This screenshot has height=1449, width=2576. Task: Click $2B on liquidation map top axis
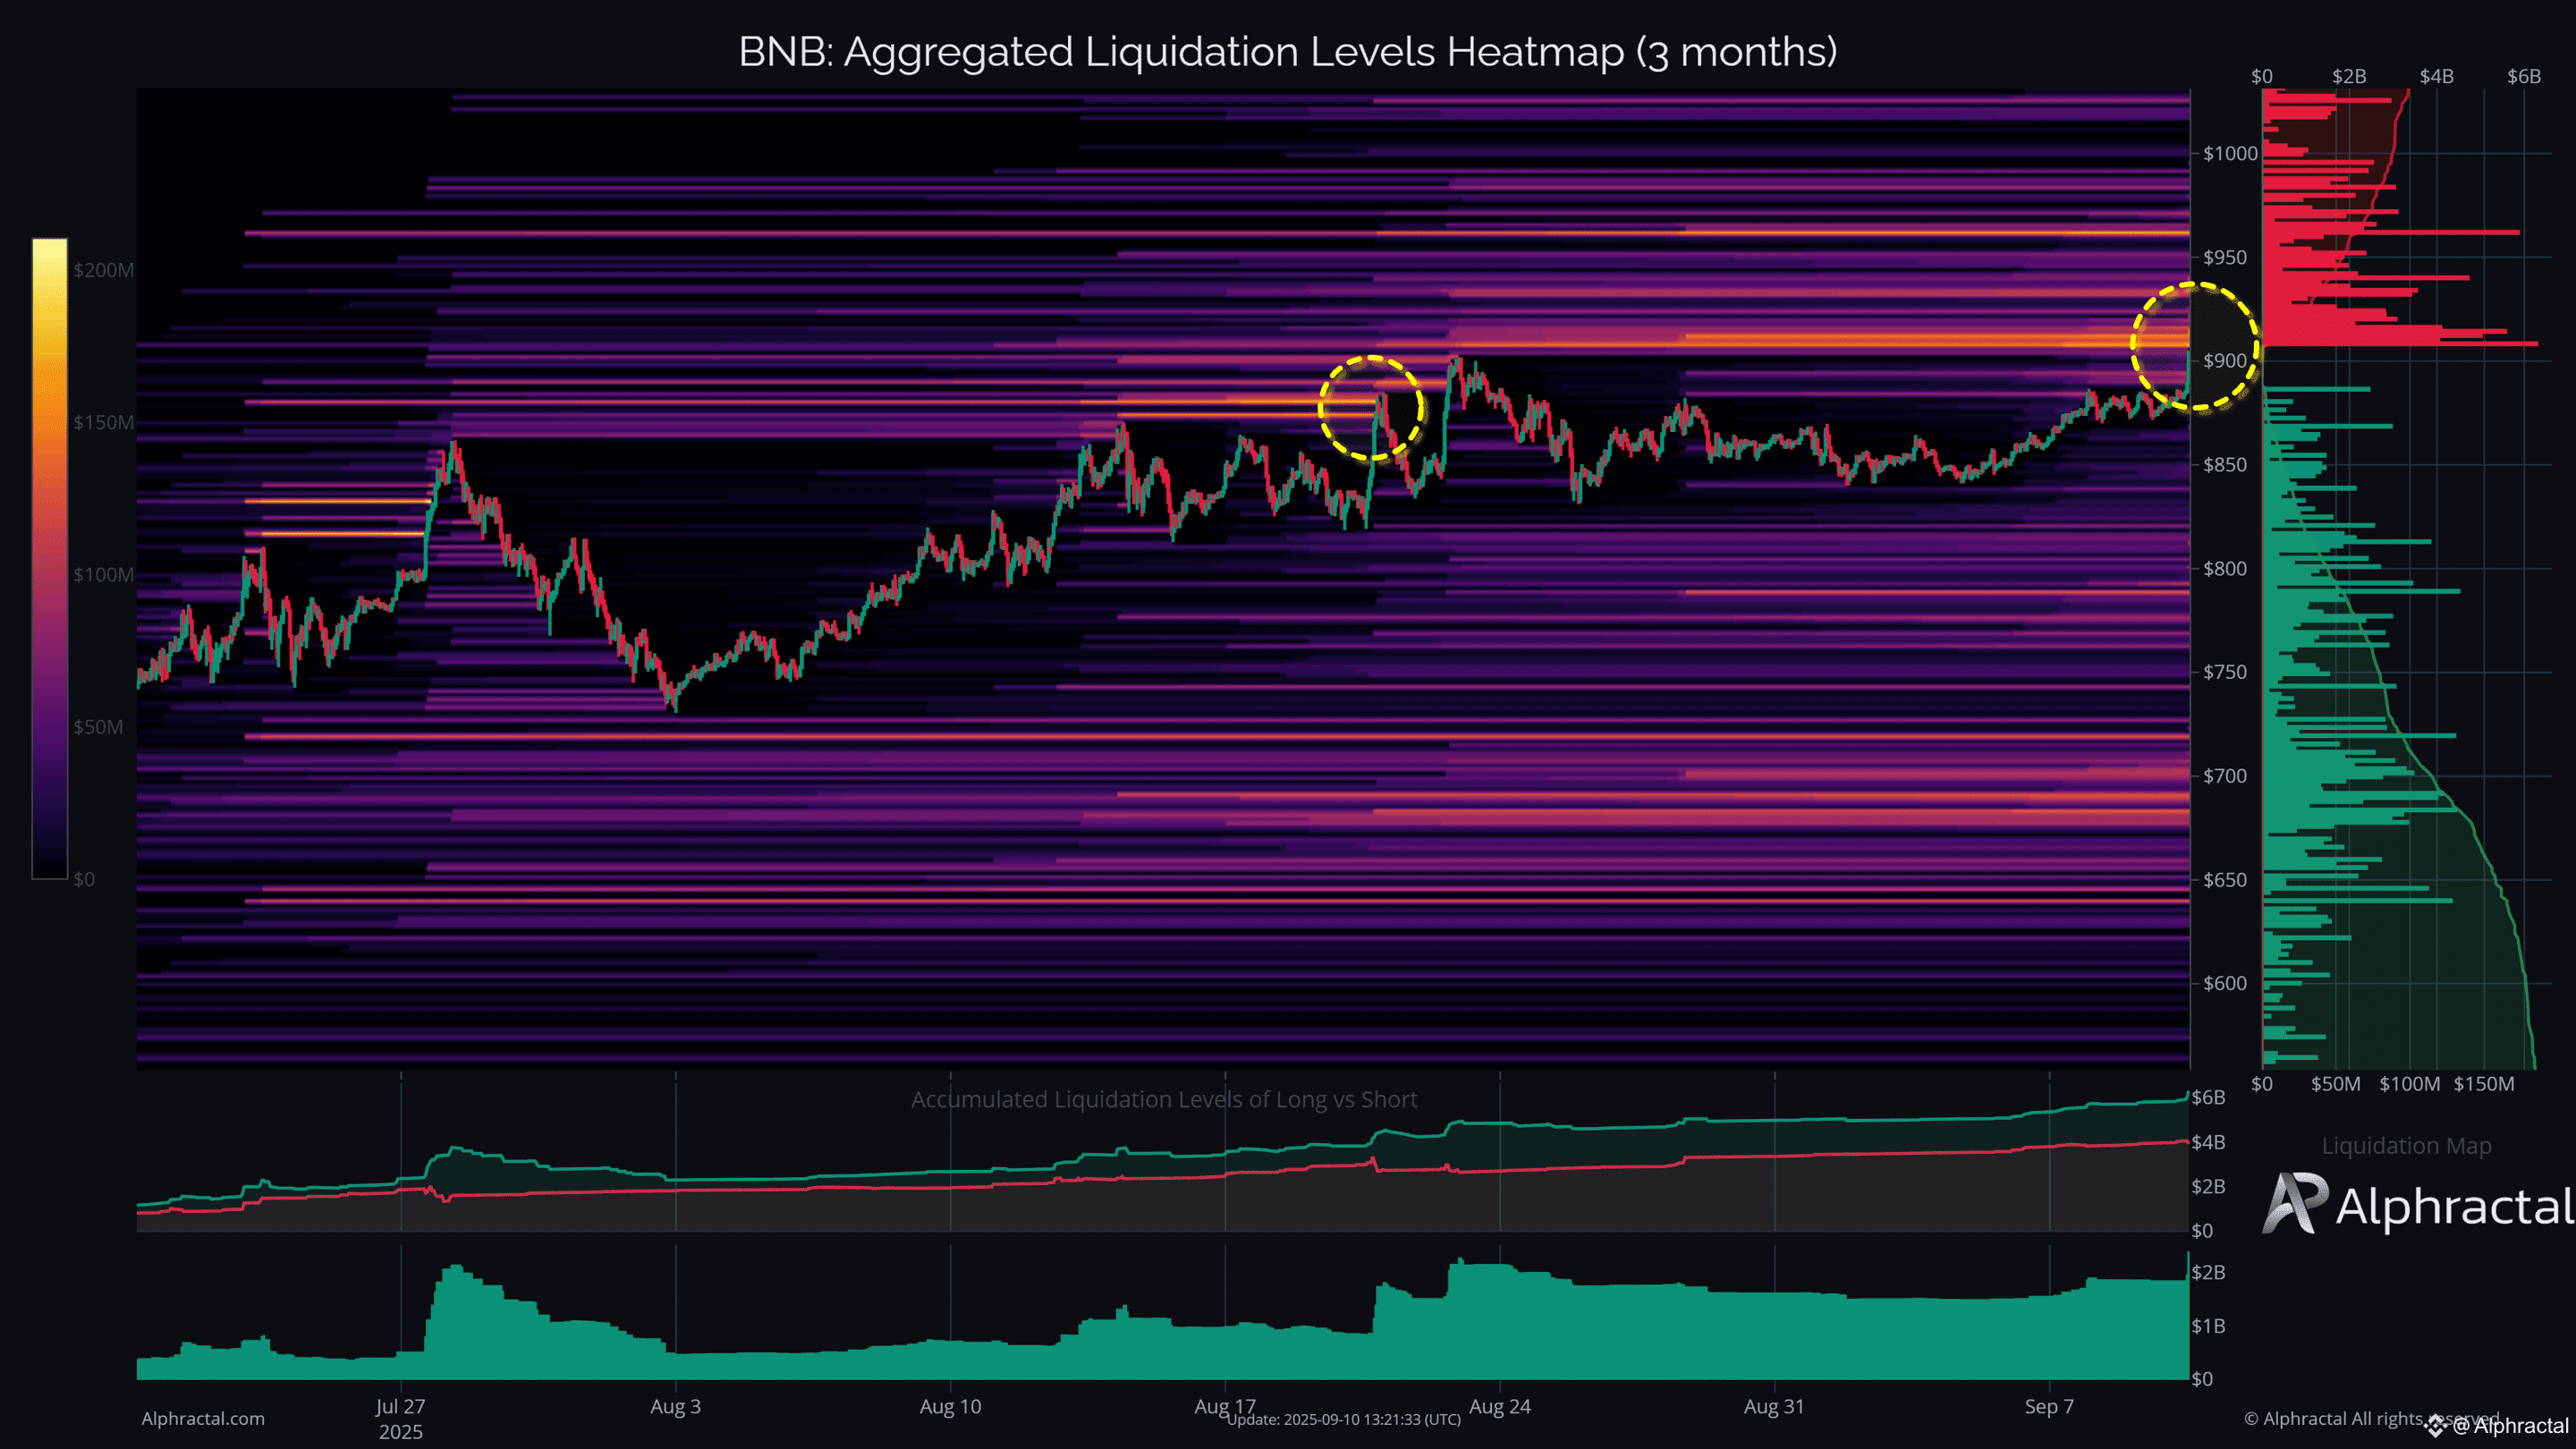pyautogui.click(x=2349, y=76)
